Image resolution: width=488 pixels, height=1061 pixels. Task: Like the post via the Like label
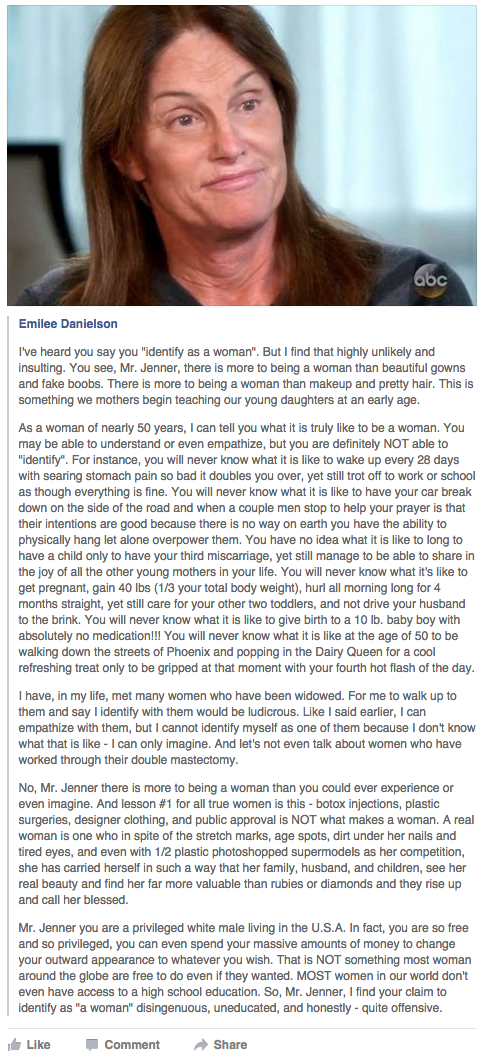click(x=38, y=1045)
